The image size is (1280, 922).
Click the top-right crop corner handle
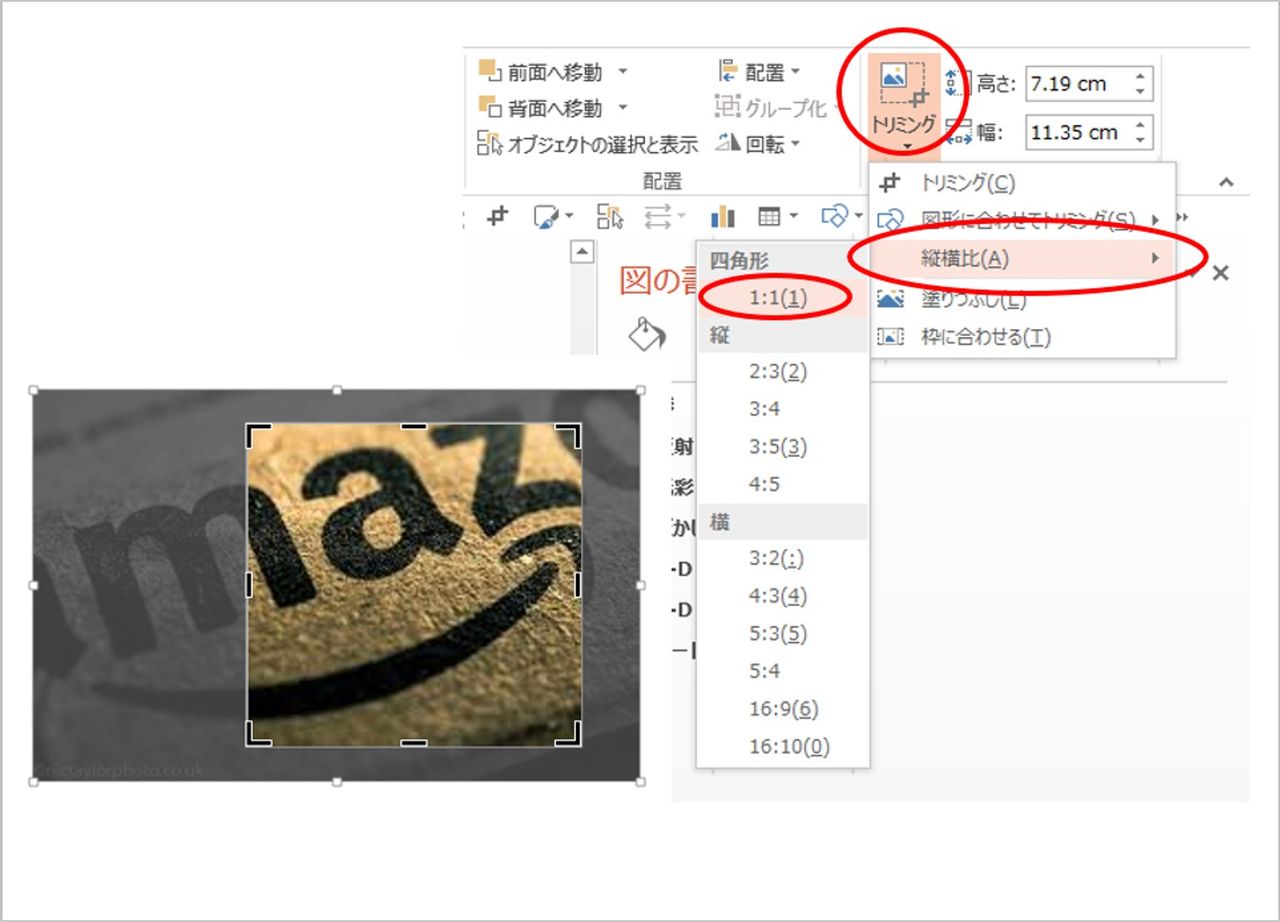click(570, 434)
